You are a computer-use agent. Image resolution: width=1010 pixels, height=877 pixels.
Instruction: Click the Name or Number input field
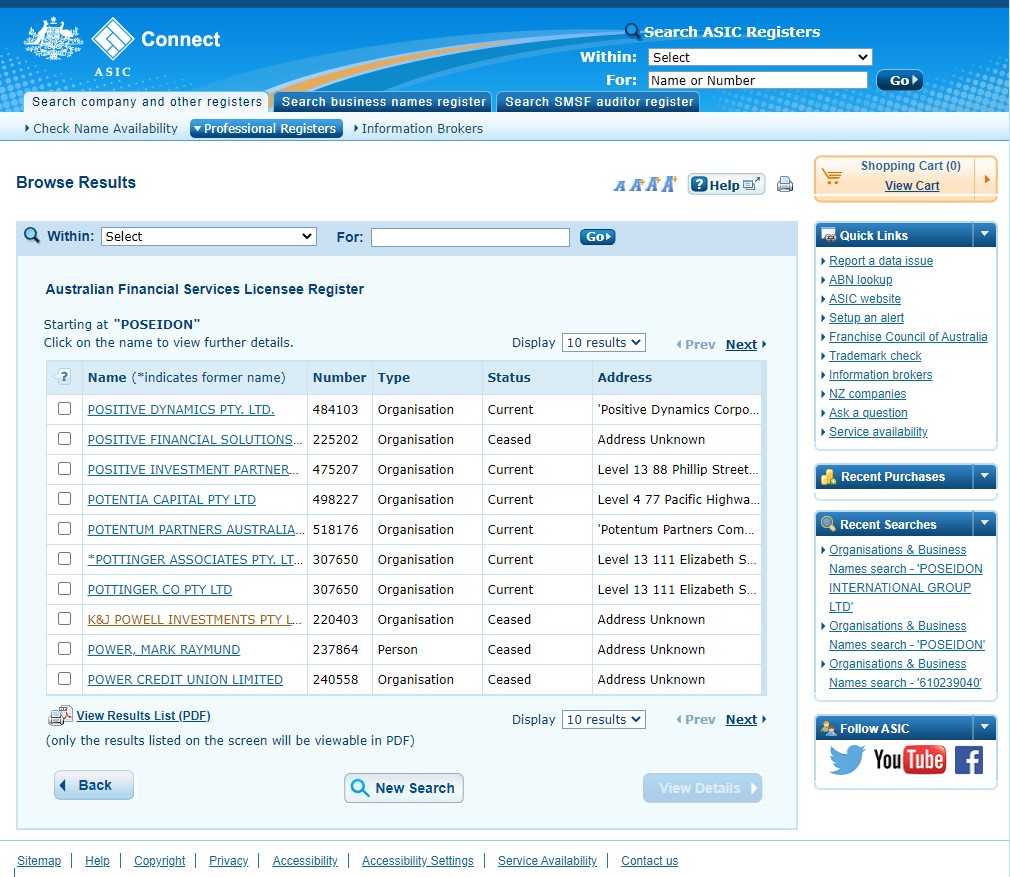(x=758, y=80)
